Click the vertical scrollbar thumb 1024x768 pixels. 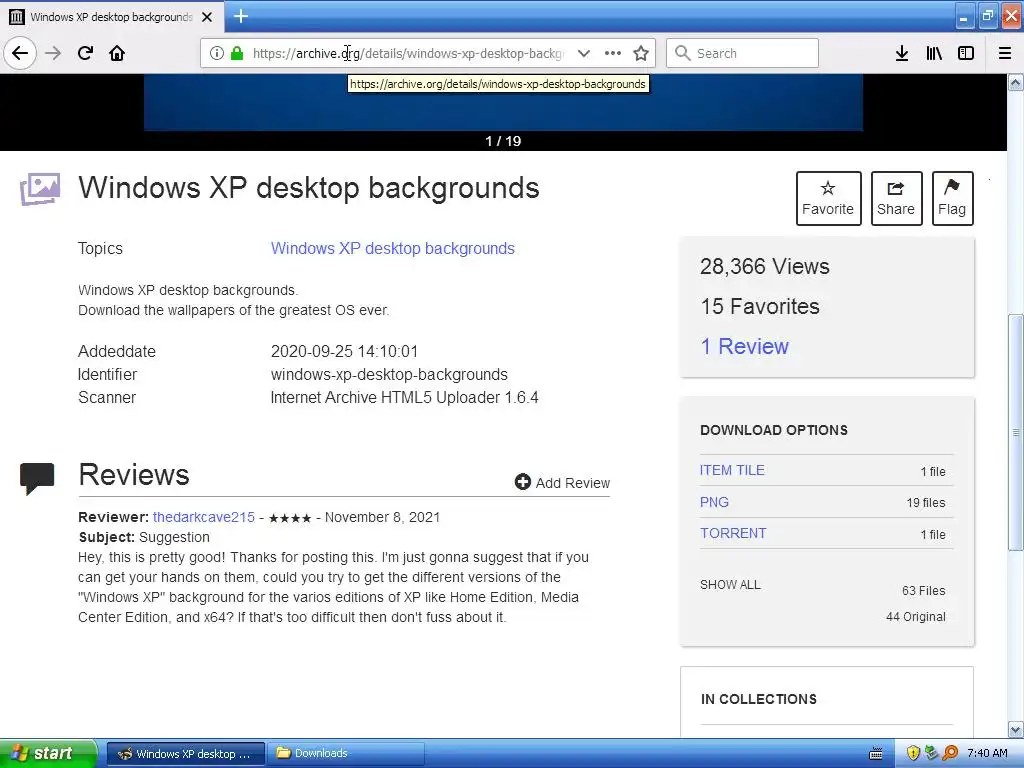tap(1016, 432)
